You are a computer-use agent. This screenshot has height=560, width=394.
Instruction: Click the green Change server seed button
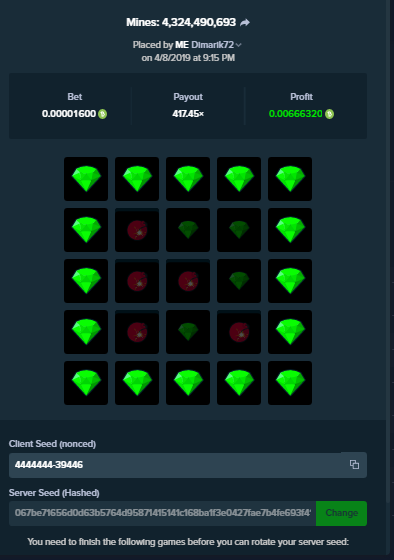coord(341,513)
